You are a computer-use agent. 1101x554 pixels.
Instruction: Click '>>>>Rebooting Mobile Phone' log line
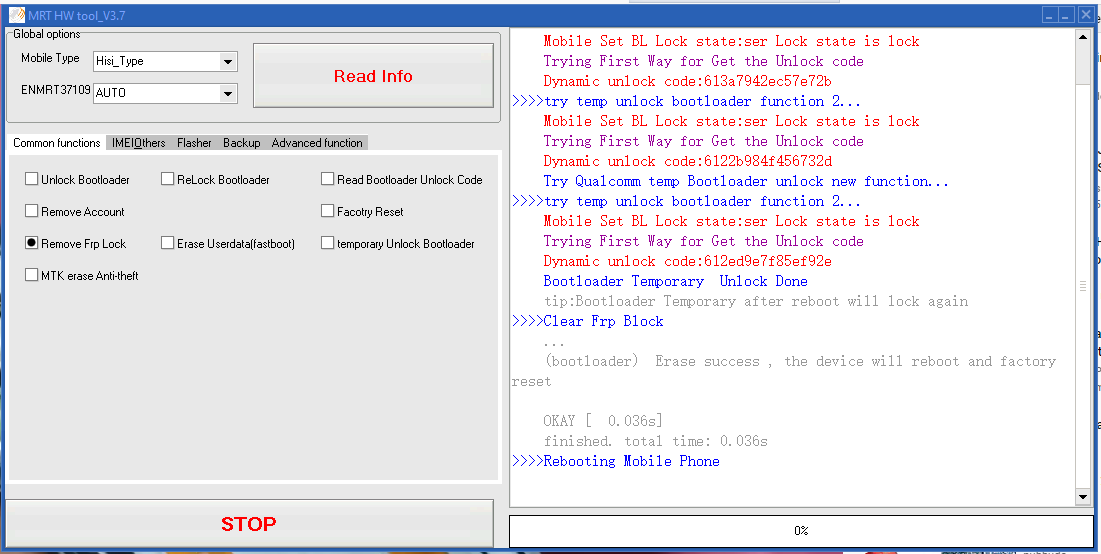617,461
